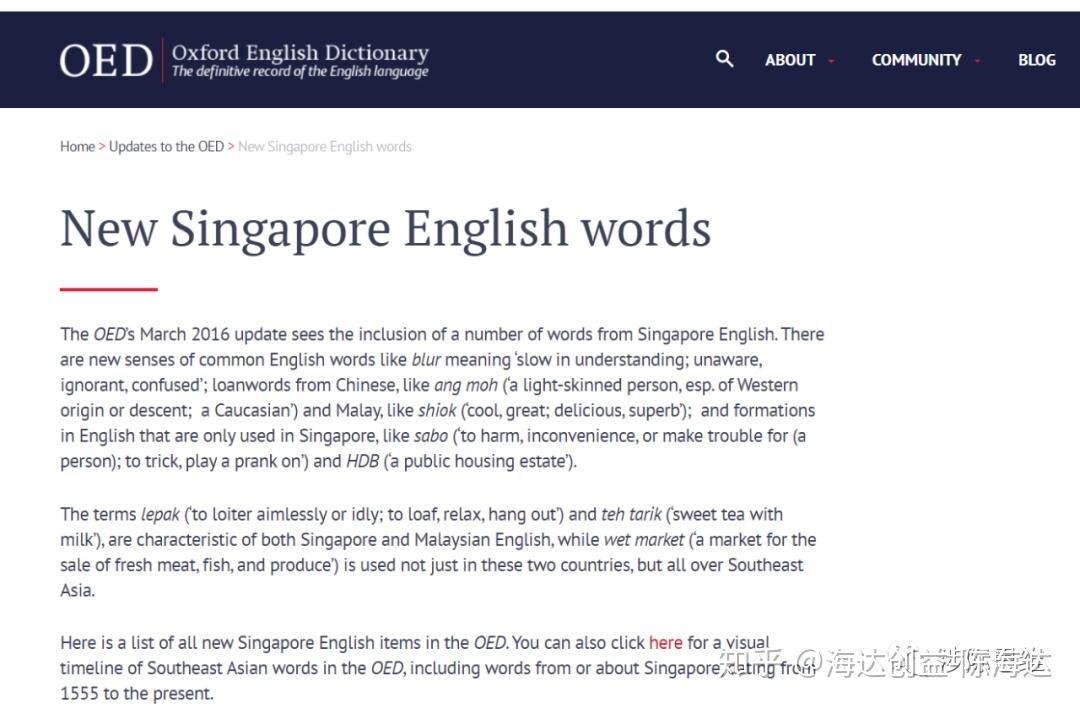This screenshot has height=708, width=1080.
Task: Click the Home breadcrumb link
Action: (77, 146)
